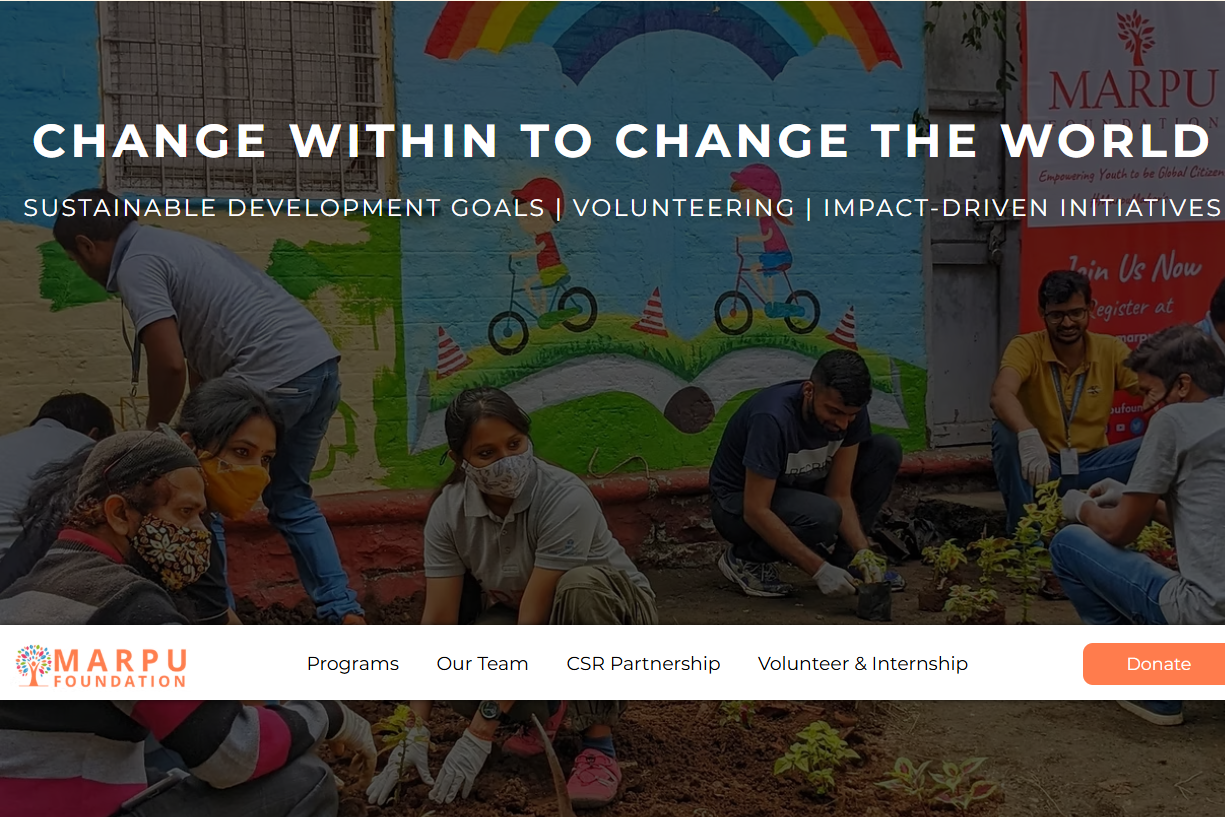This screenshot has height=817, width=1225.
Task: Click the grilled window on the wall
Action: tap(241, 97)
